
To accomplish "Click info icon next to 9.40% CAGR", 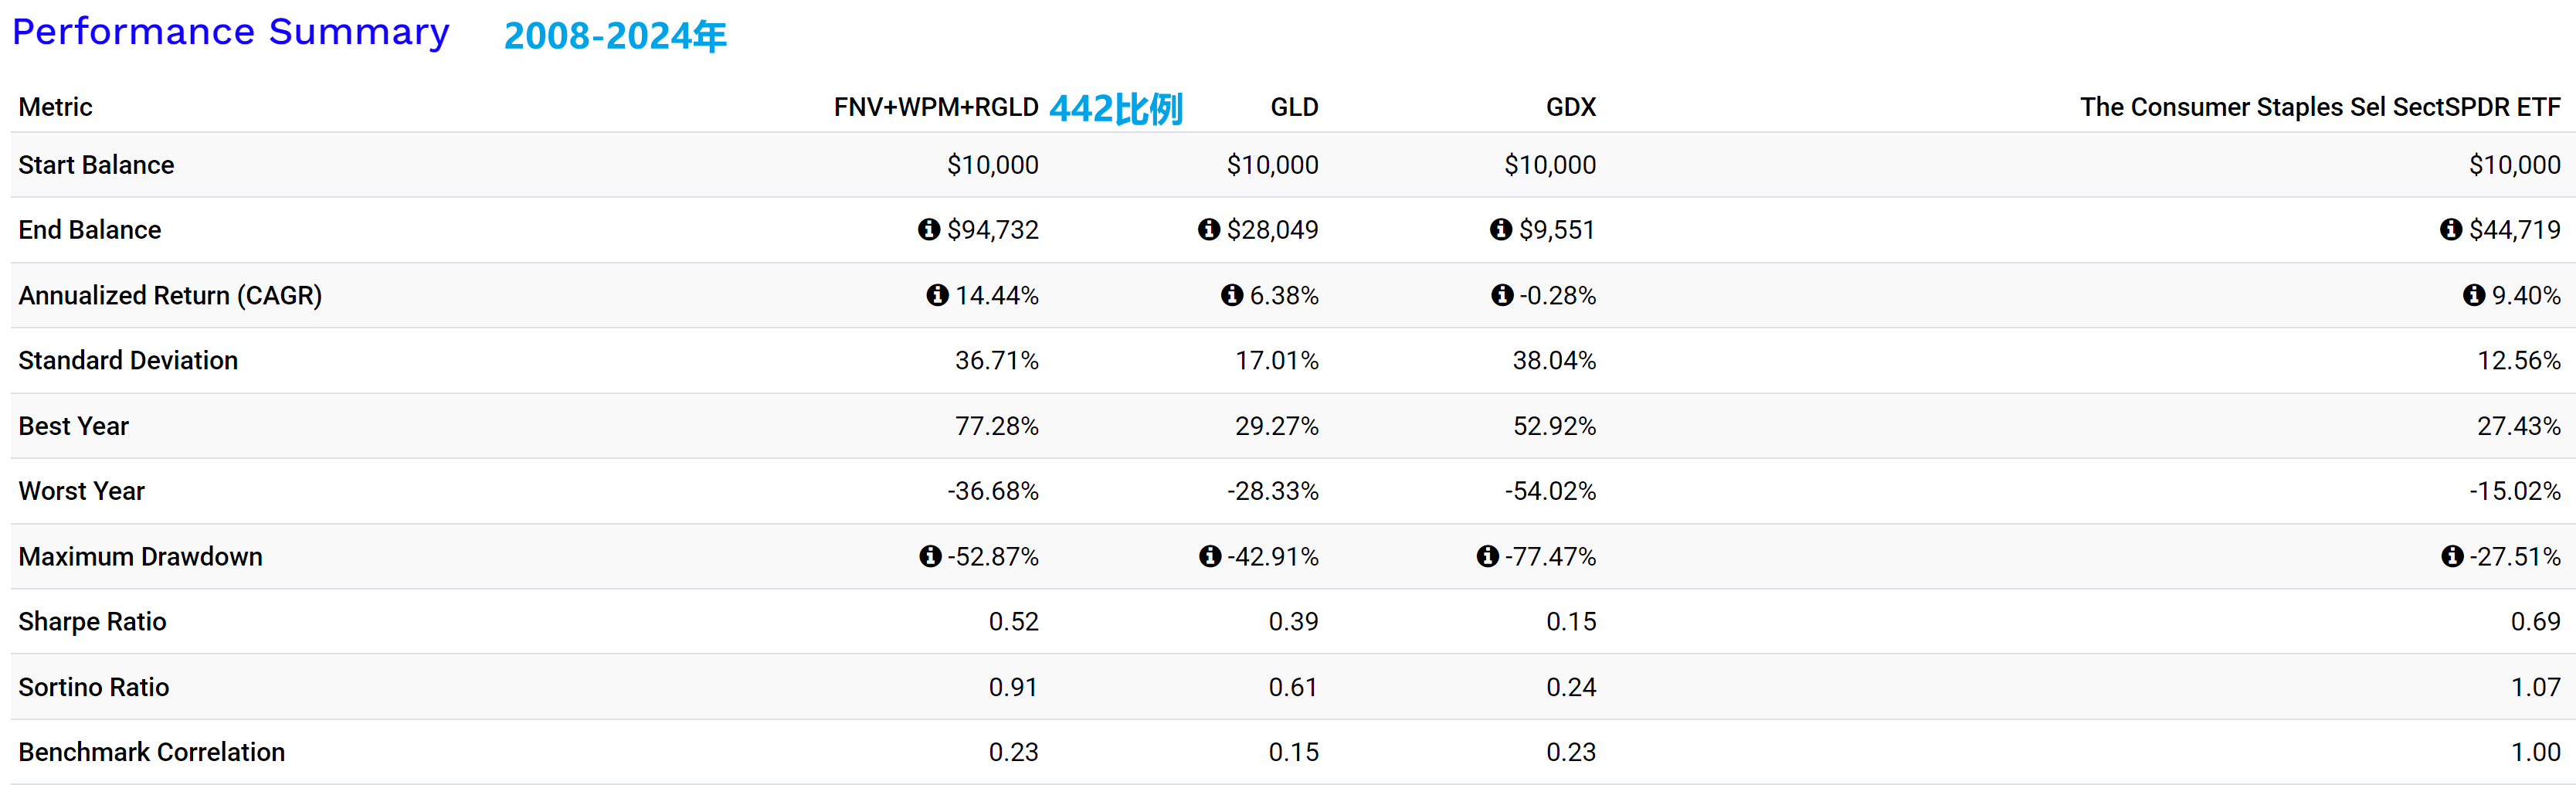I will 2474,295.
